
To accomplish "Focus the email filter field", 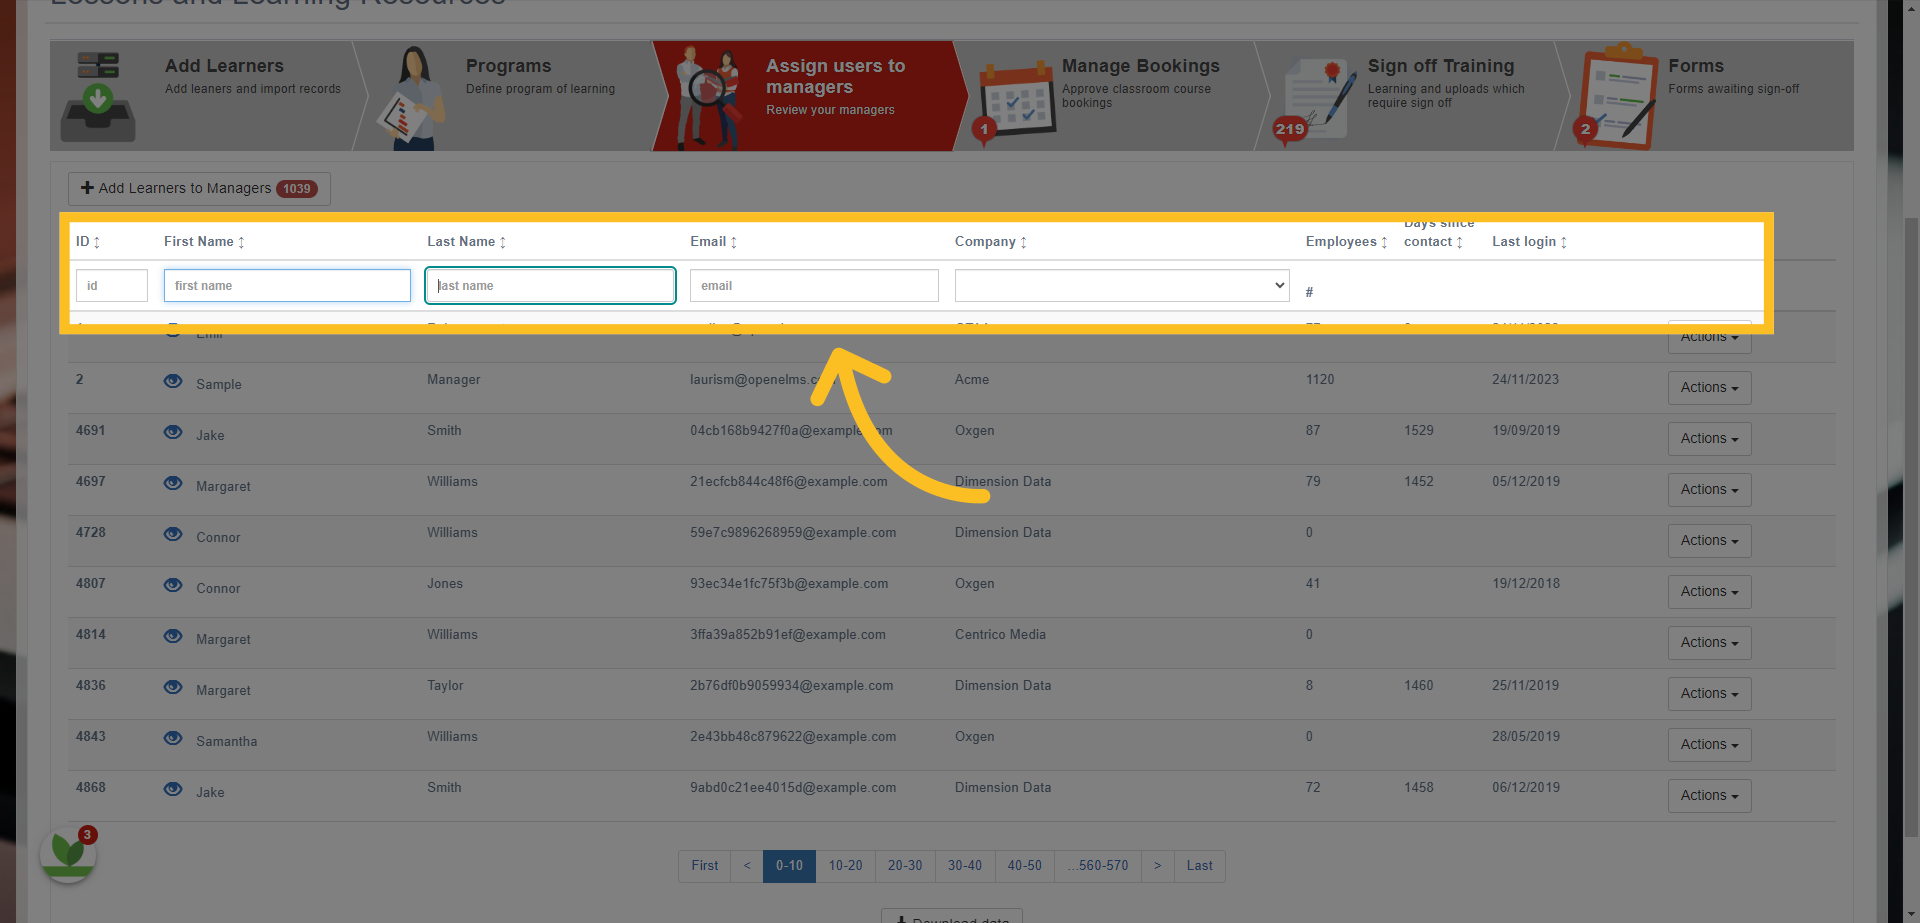I will pos(814,286).
